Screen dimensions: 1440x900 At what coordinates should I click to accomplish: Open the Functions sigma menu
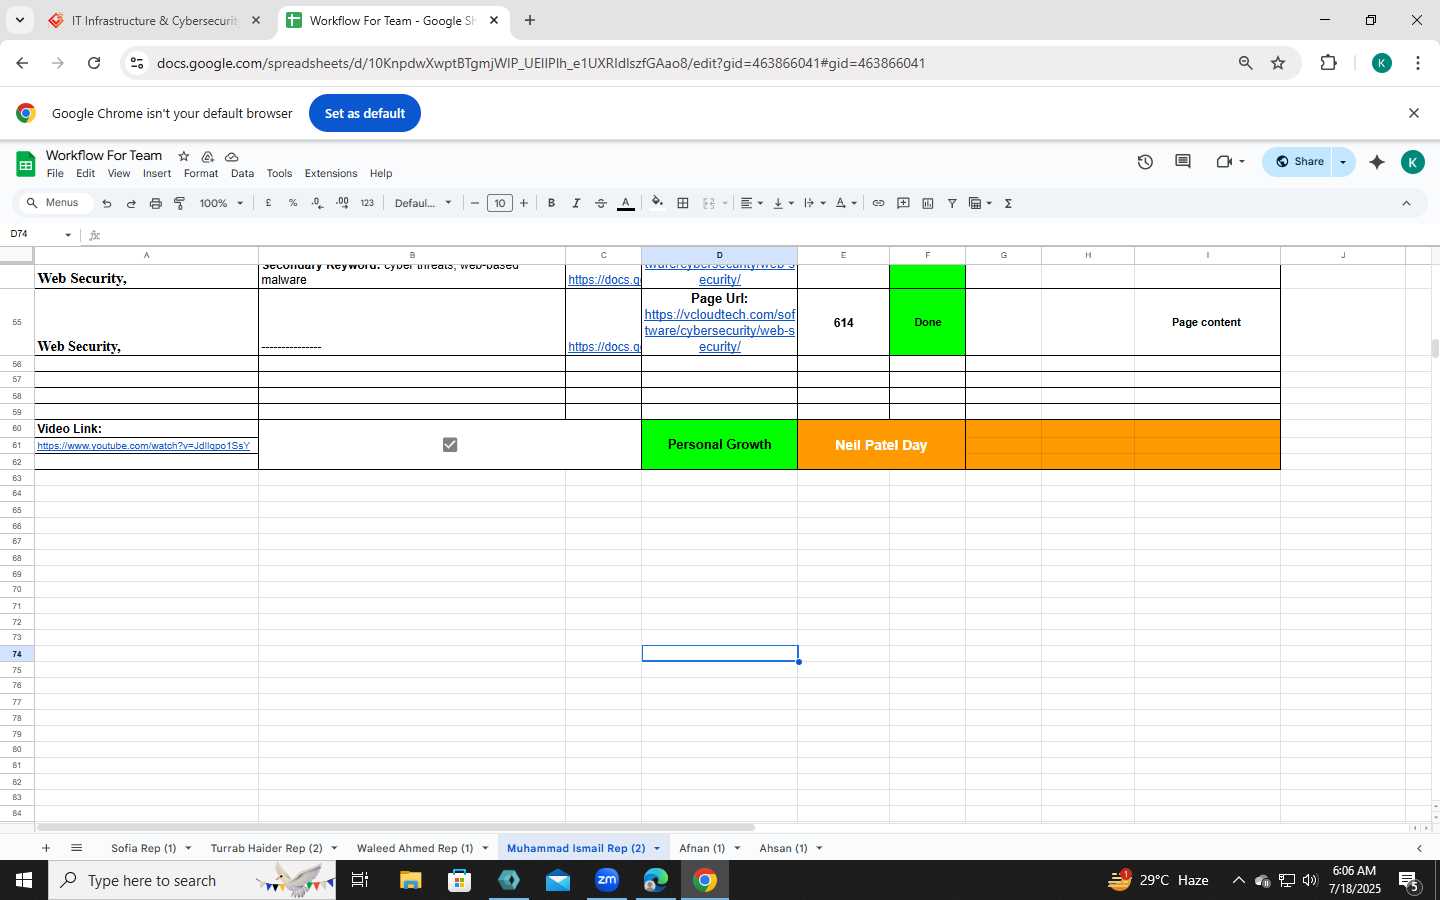point(1008,203)
